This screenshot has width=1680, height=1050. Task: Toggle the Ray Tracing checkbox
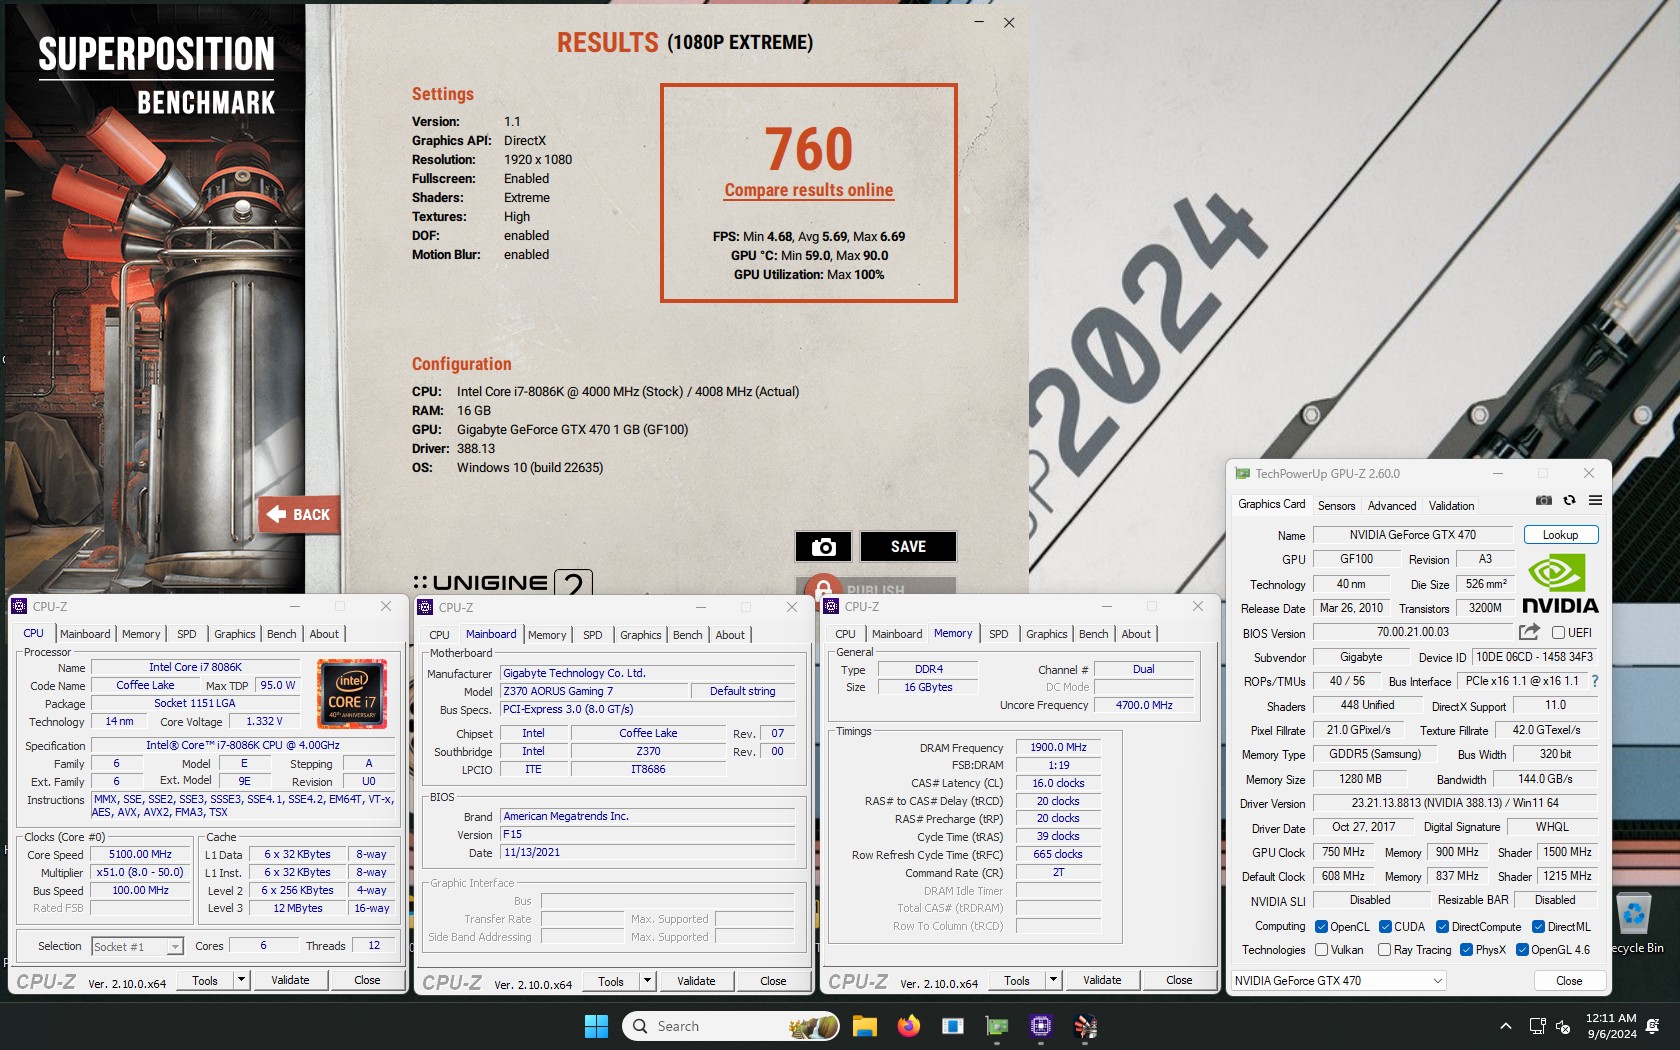[x=1384, y=949]
